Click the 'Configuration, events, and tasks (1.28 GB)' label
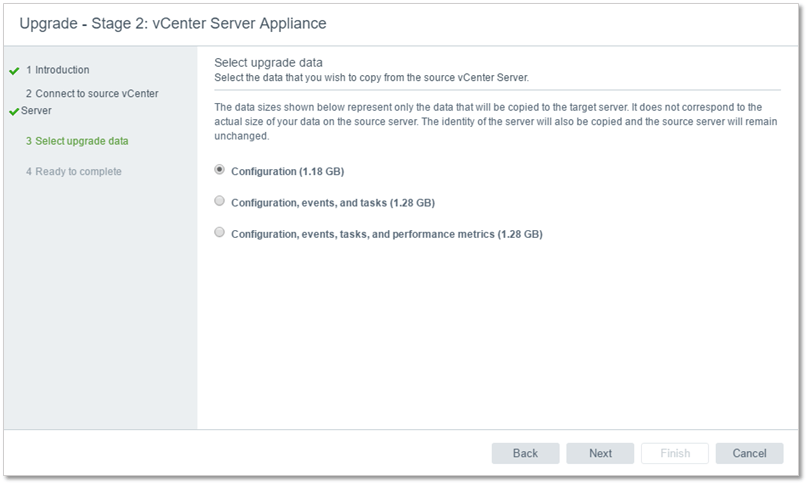The height and width of the screenshot is (485, 808). tap(333, 203)
